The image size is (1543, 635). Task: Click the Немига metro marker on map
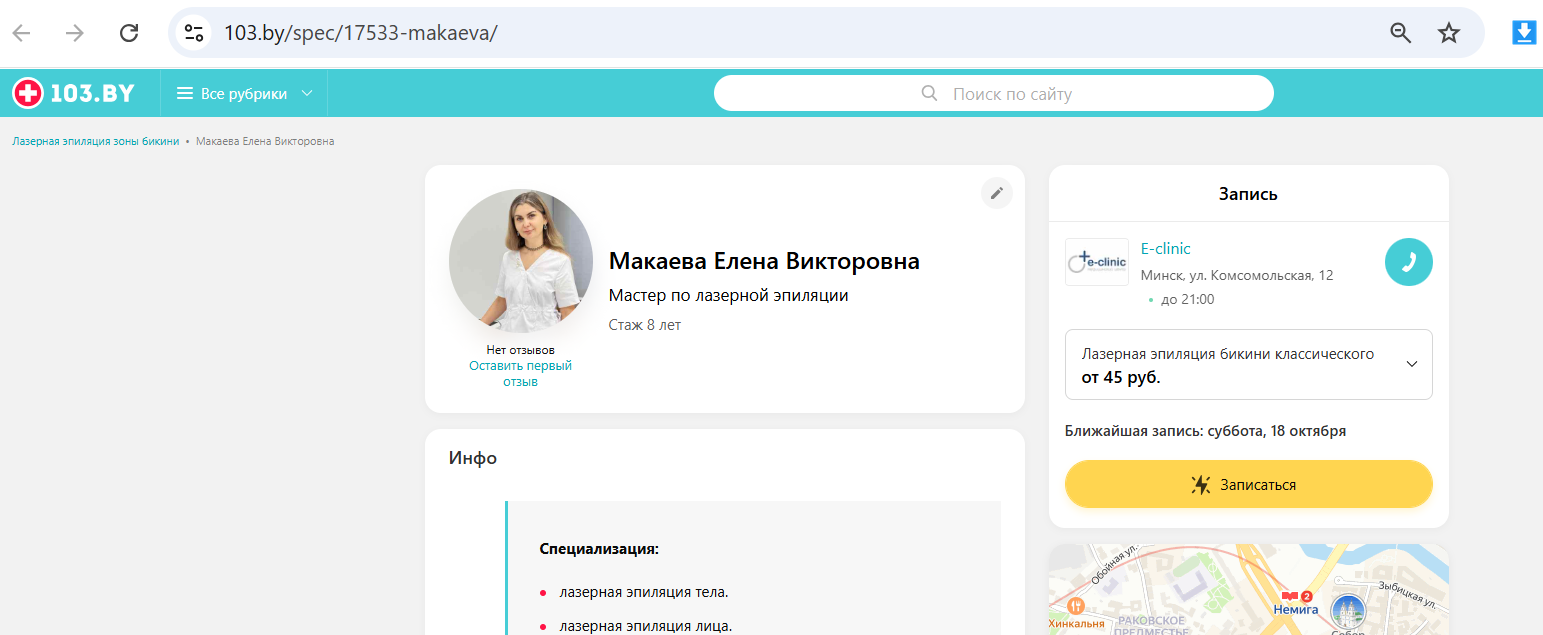(x=1296, y=603)
